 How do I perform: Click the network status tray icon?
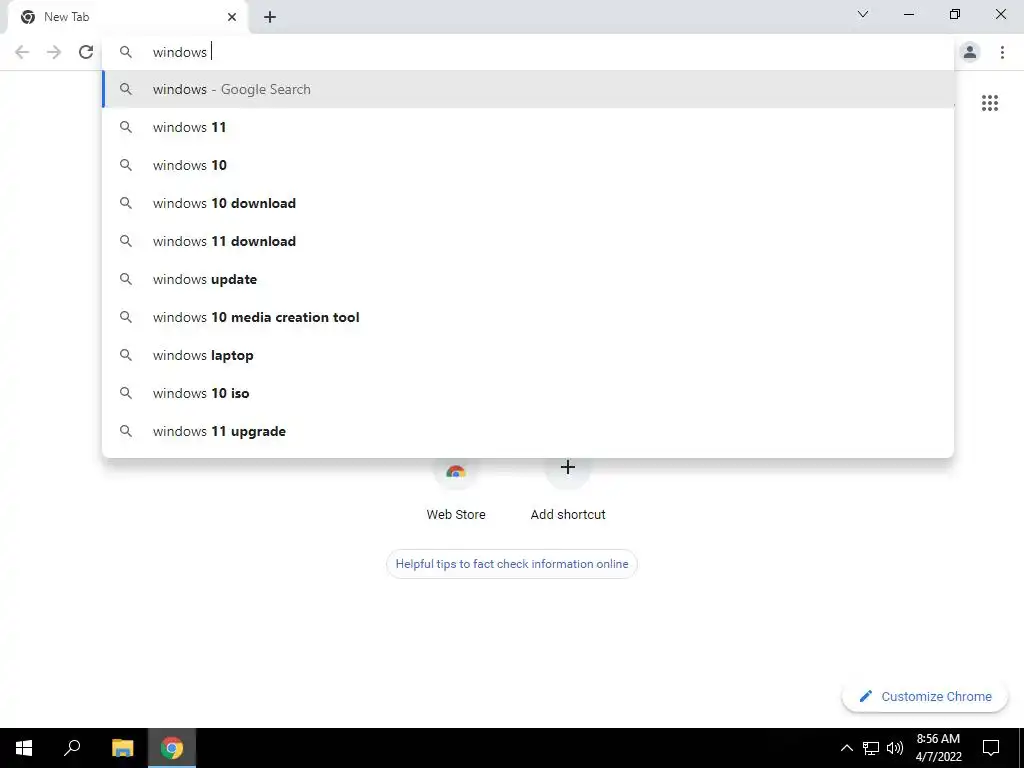pos(871,748)
